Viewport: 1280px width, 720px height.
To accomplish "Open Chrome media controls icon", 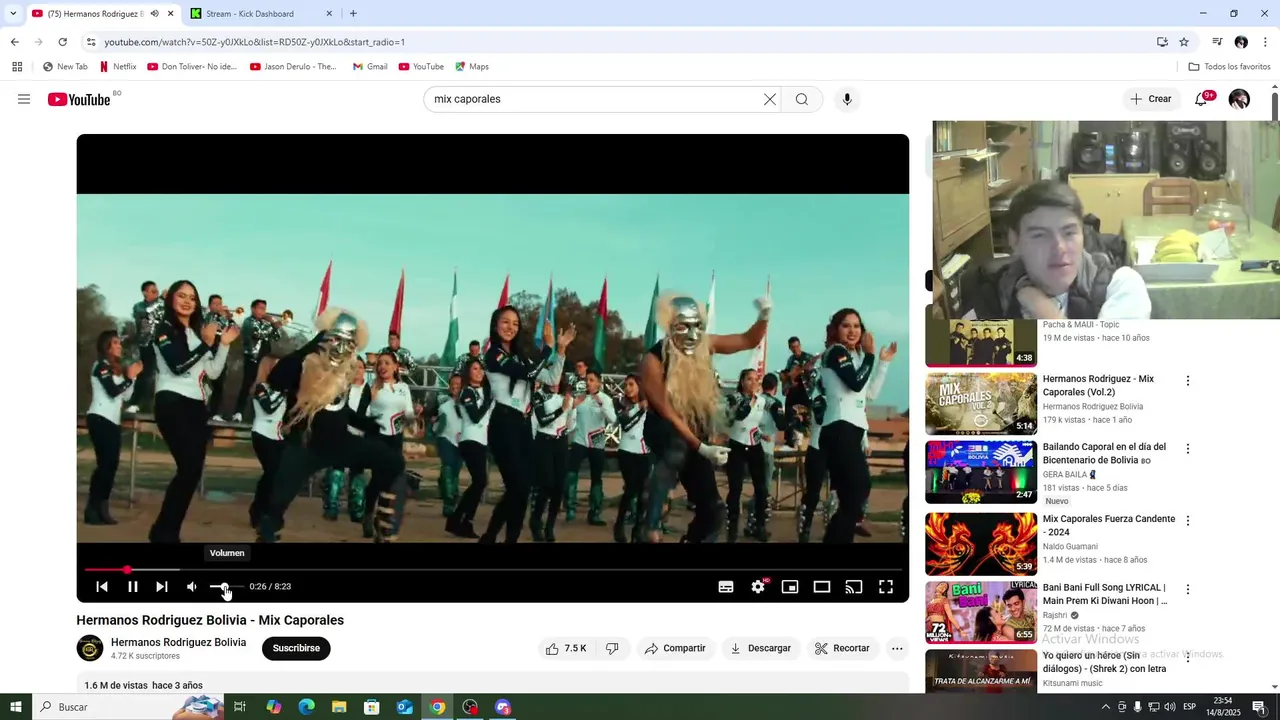I will (x=1217, y=42).
